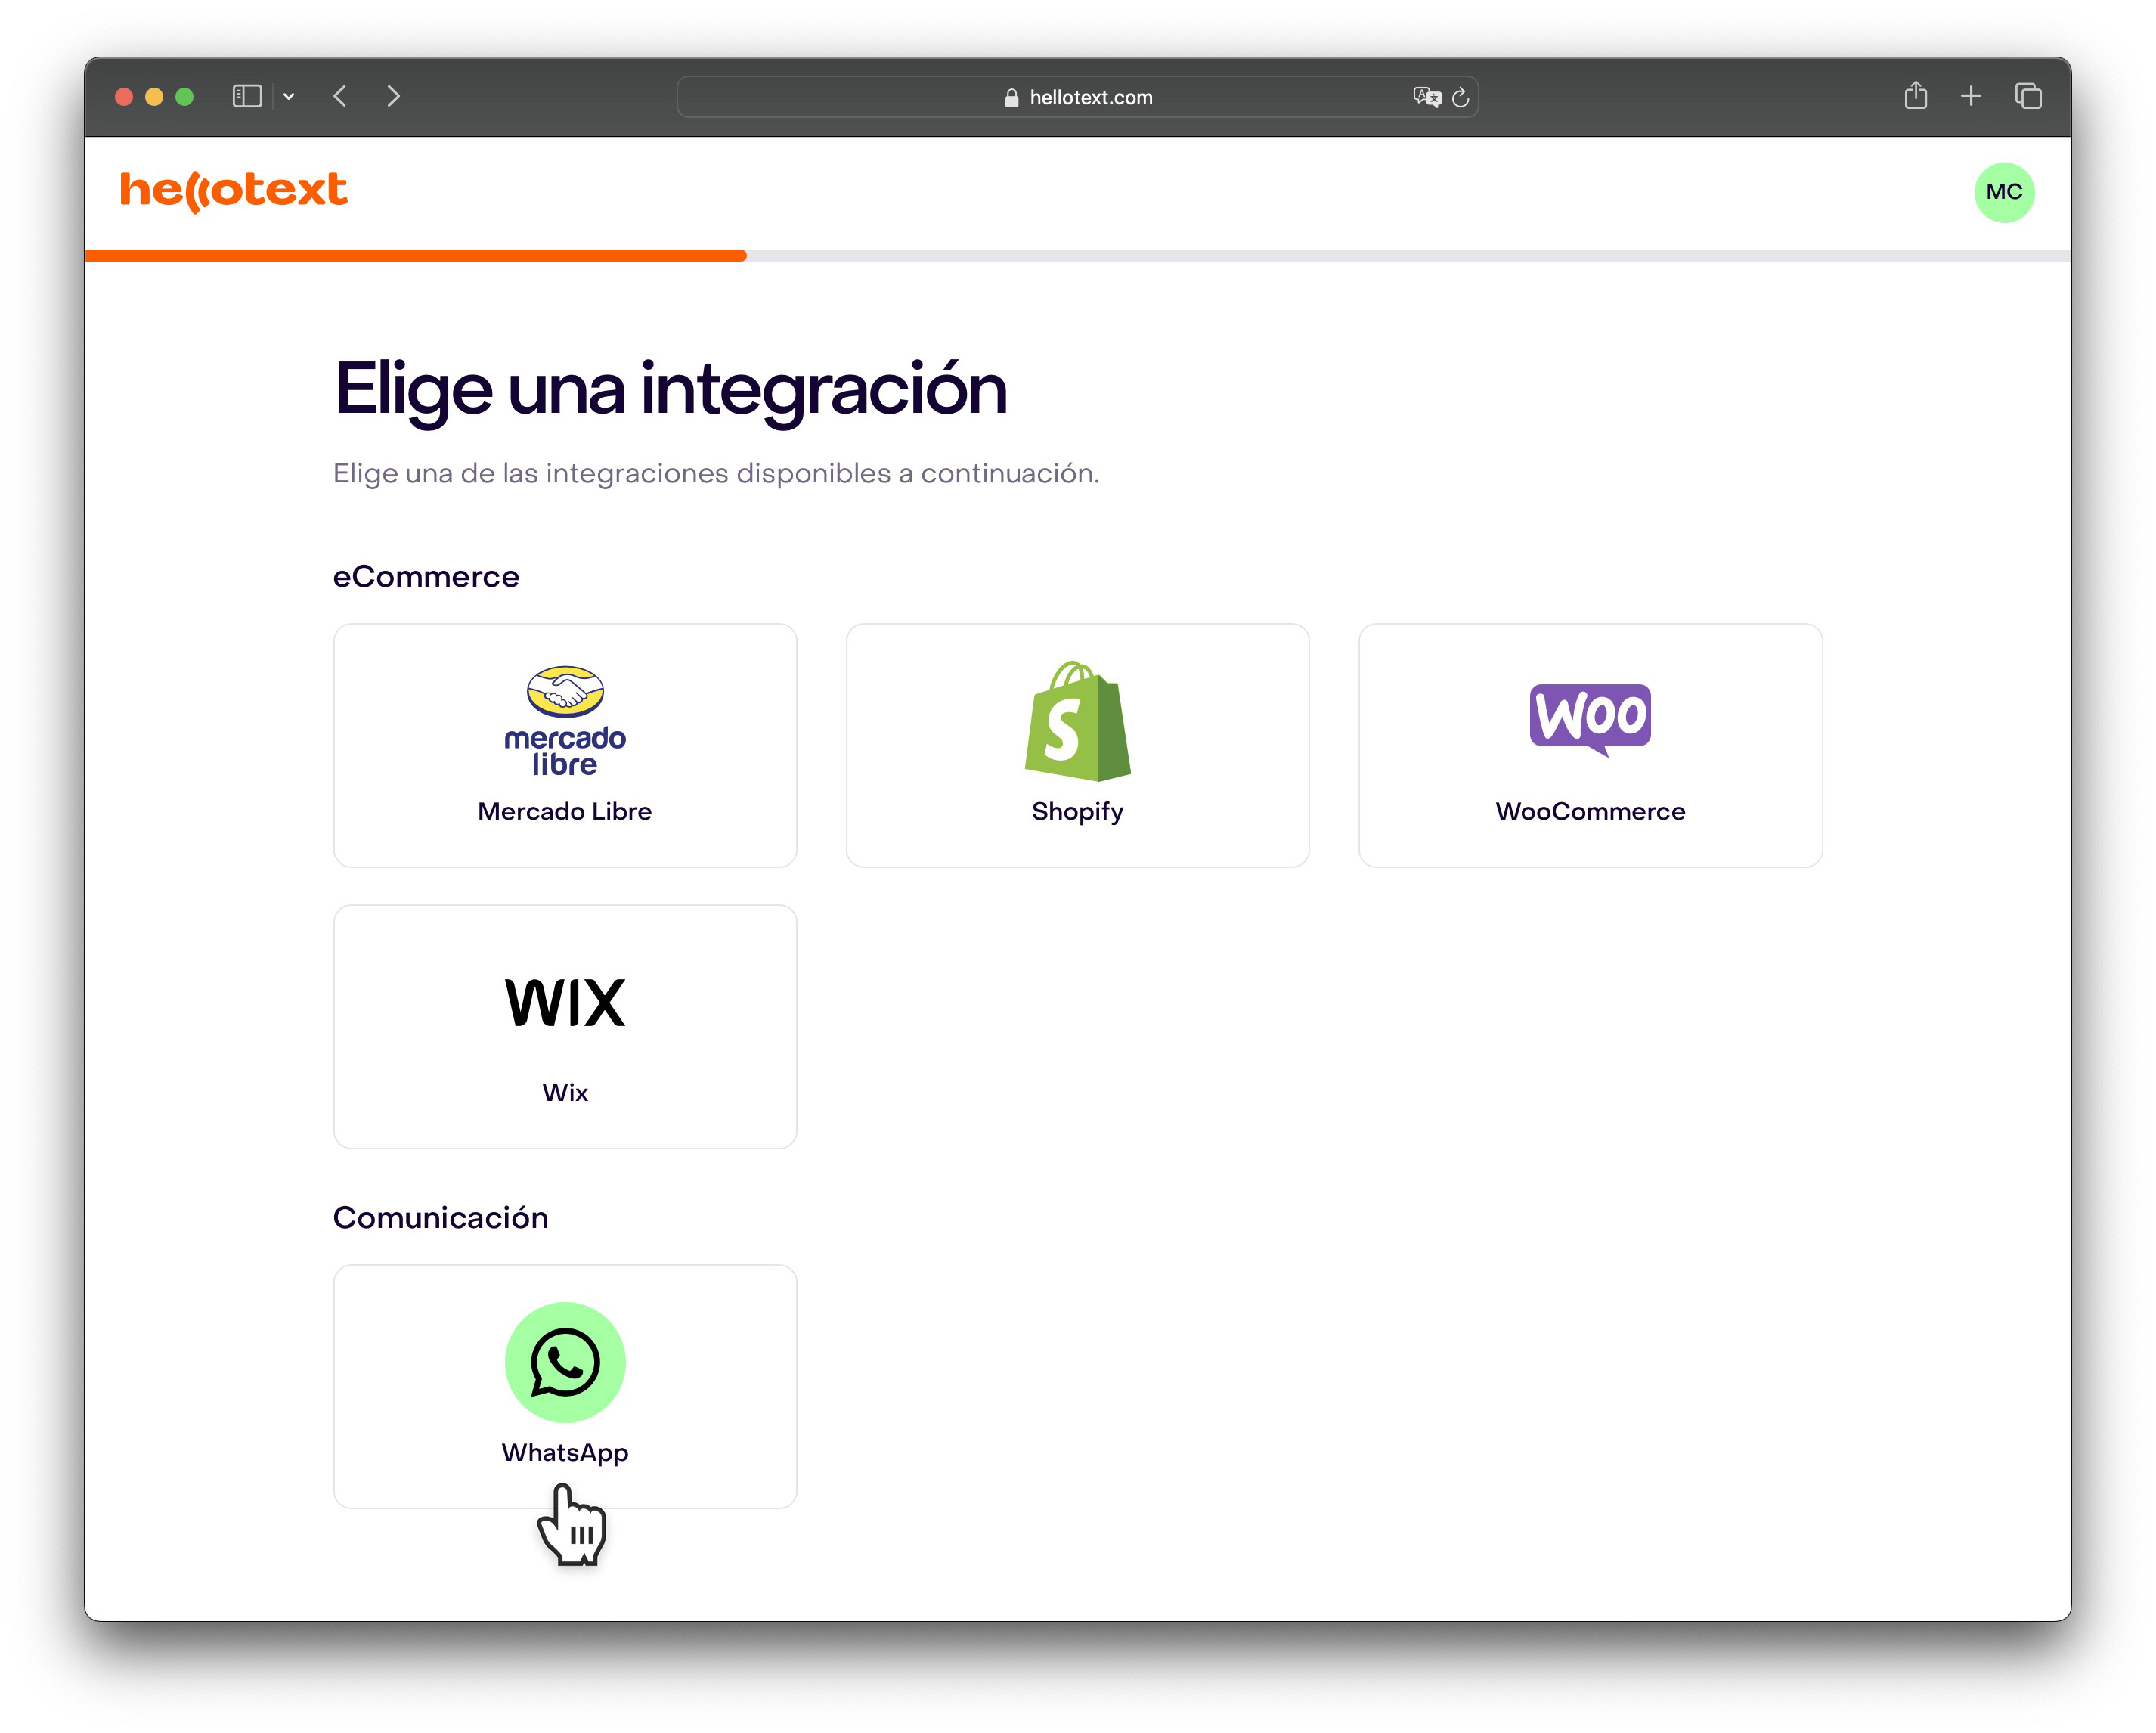2156x1733 pixels.
Task: Click the hellotext logo
Action: (233, 190)
